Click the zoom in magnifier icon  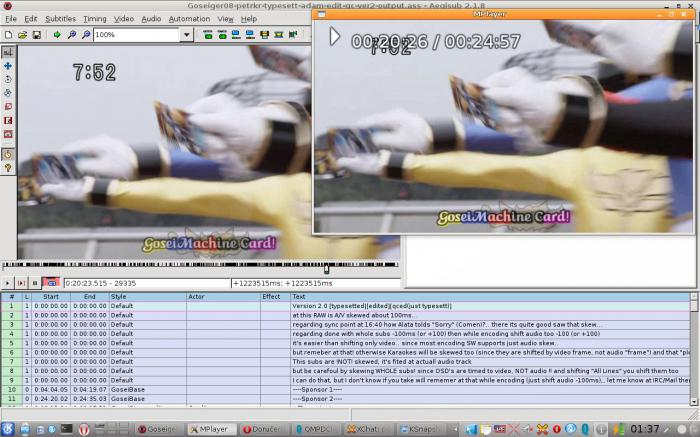71,34
